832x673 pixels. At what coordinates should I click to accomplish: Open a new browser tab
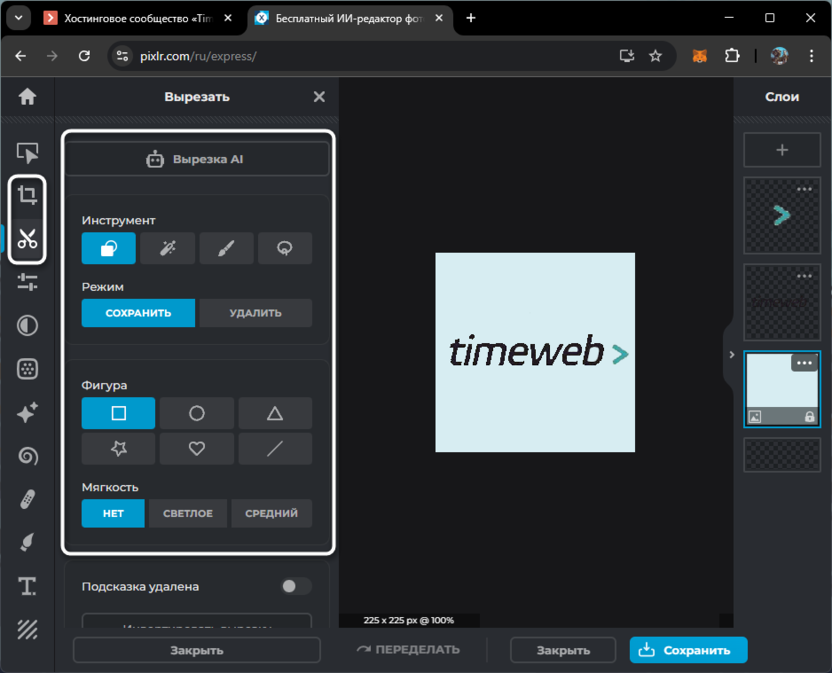[471, 18]
